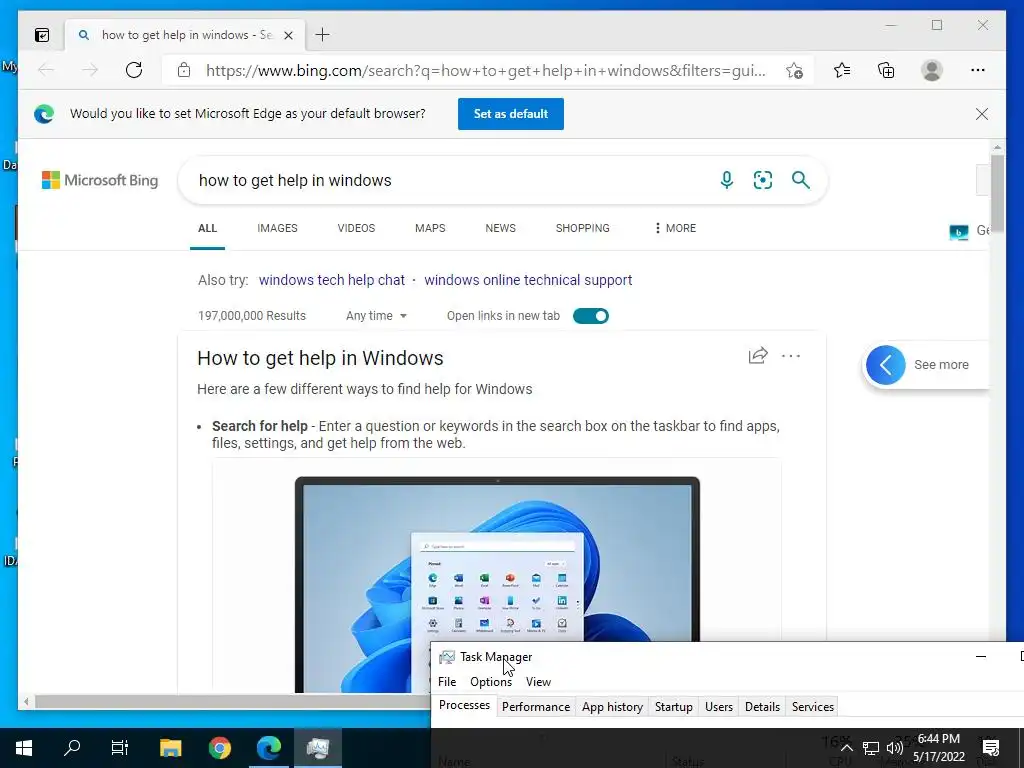The image size is (1024, 768).
Task: Switch to MAPS search tab
Action: tap(430, 228)
